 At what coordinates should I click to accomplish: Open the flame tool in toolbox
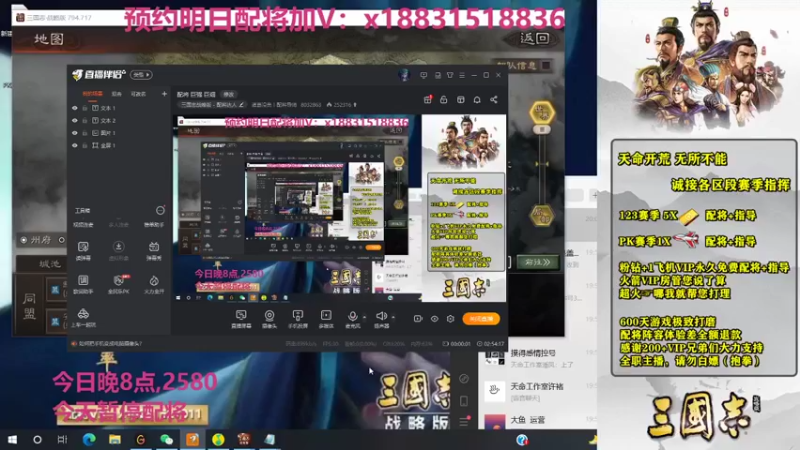pos(154,285)
